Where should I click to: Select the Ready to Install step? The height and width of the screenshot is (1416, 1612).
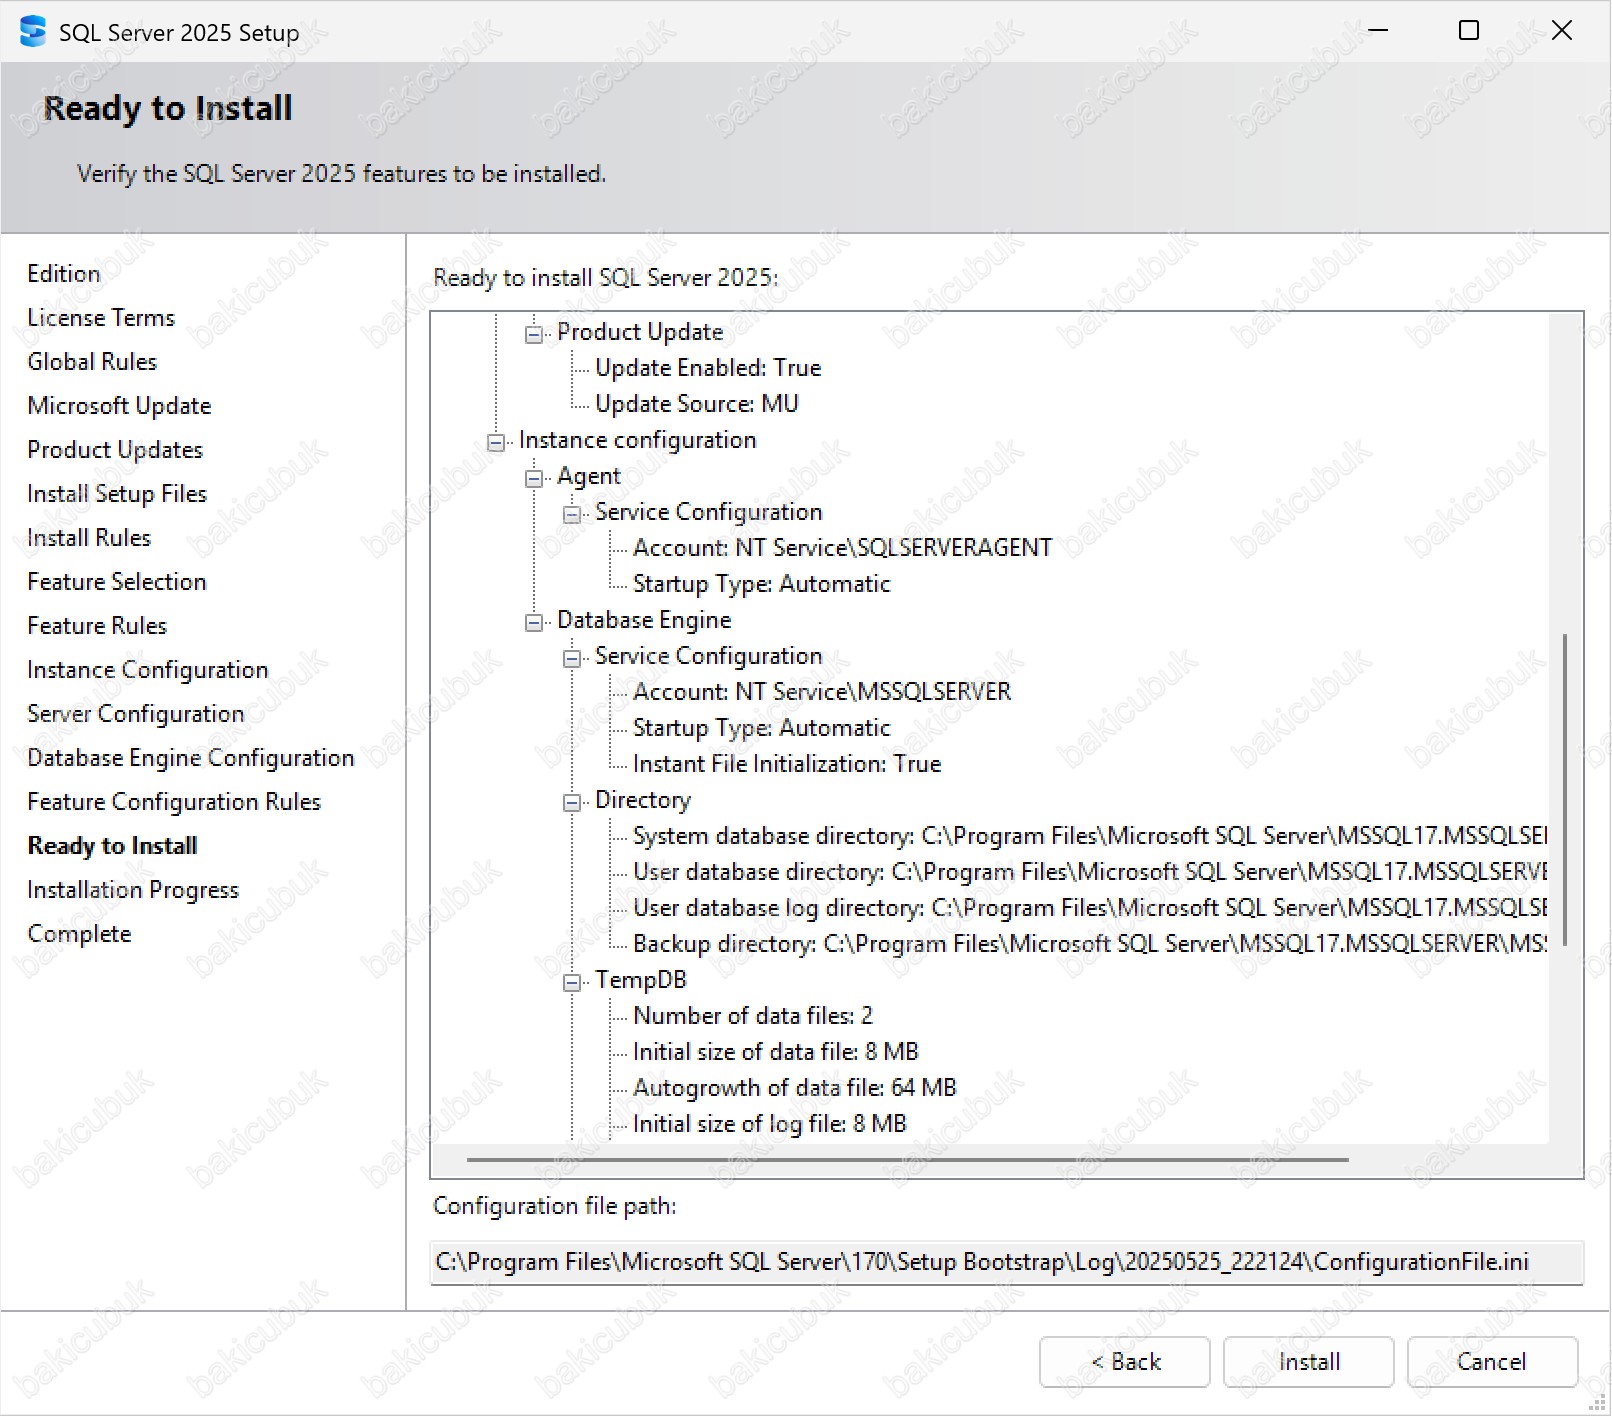(112, 846)
